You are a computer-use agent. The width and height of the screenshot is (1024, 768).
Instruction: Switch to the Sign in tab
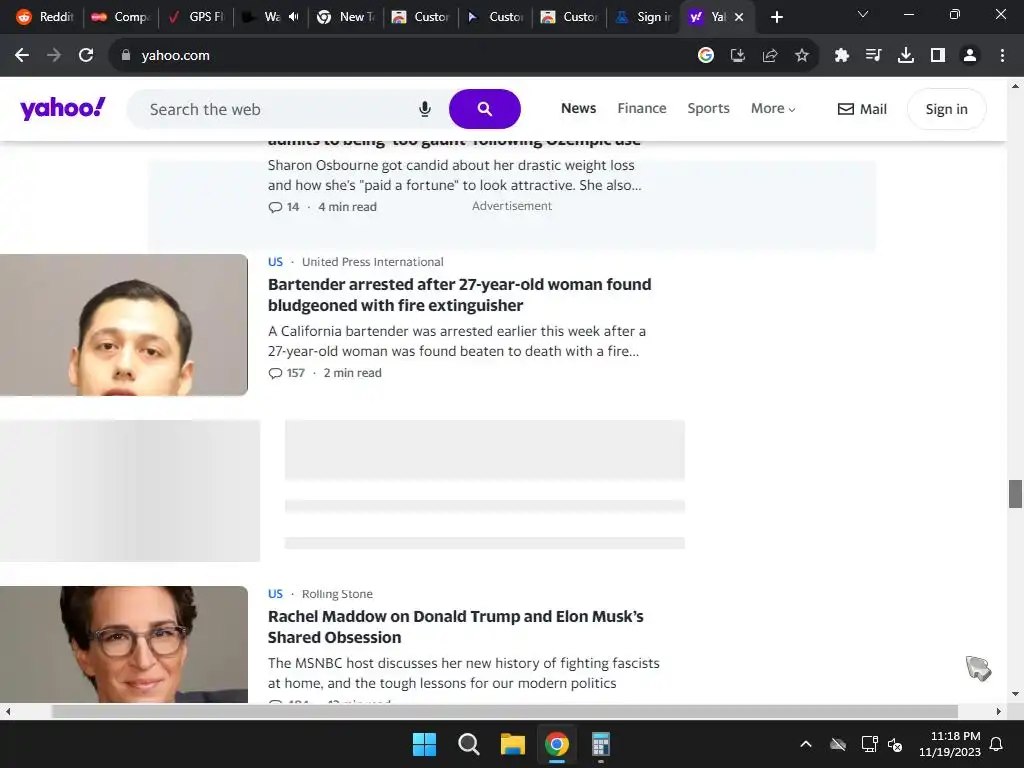point(644,17)
